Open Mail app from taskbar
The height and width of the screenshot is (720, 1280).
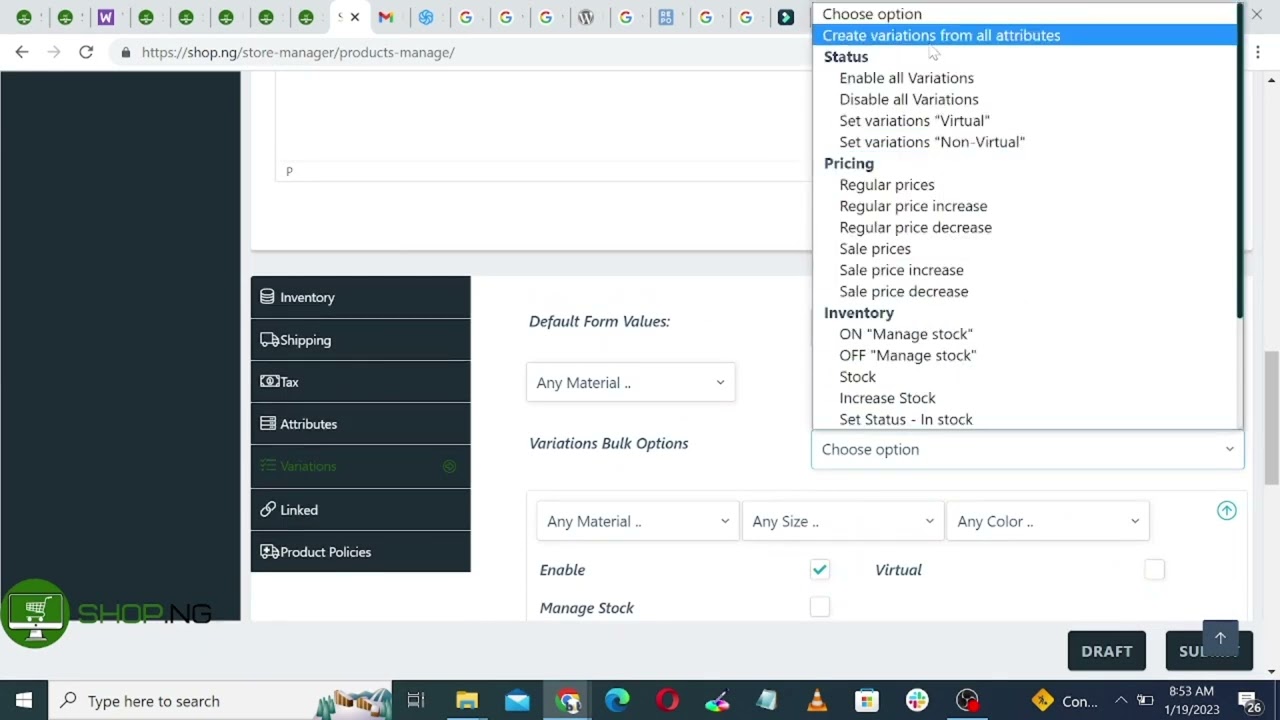pos(517,701)
